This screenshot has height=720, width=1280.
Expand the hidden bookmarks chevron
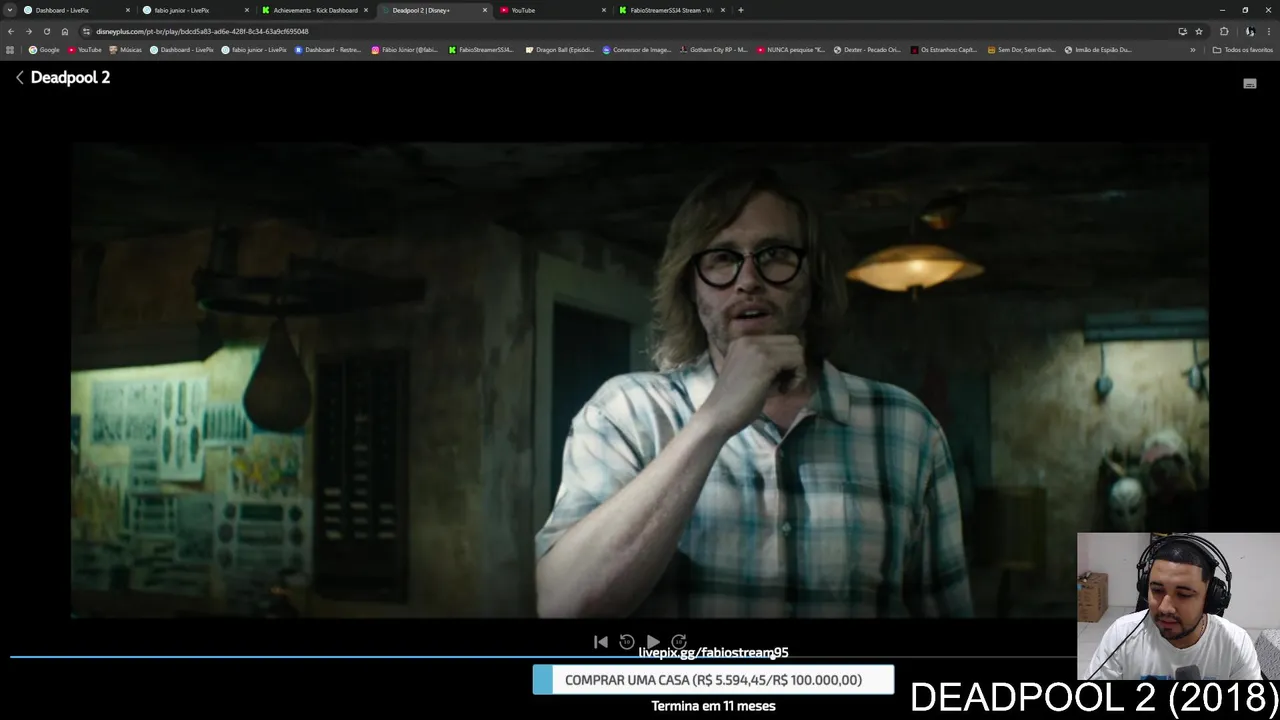1192,50
